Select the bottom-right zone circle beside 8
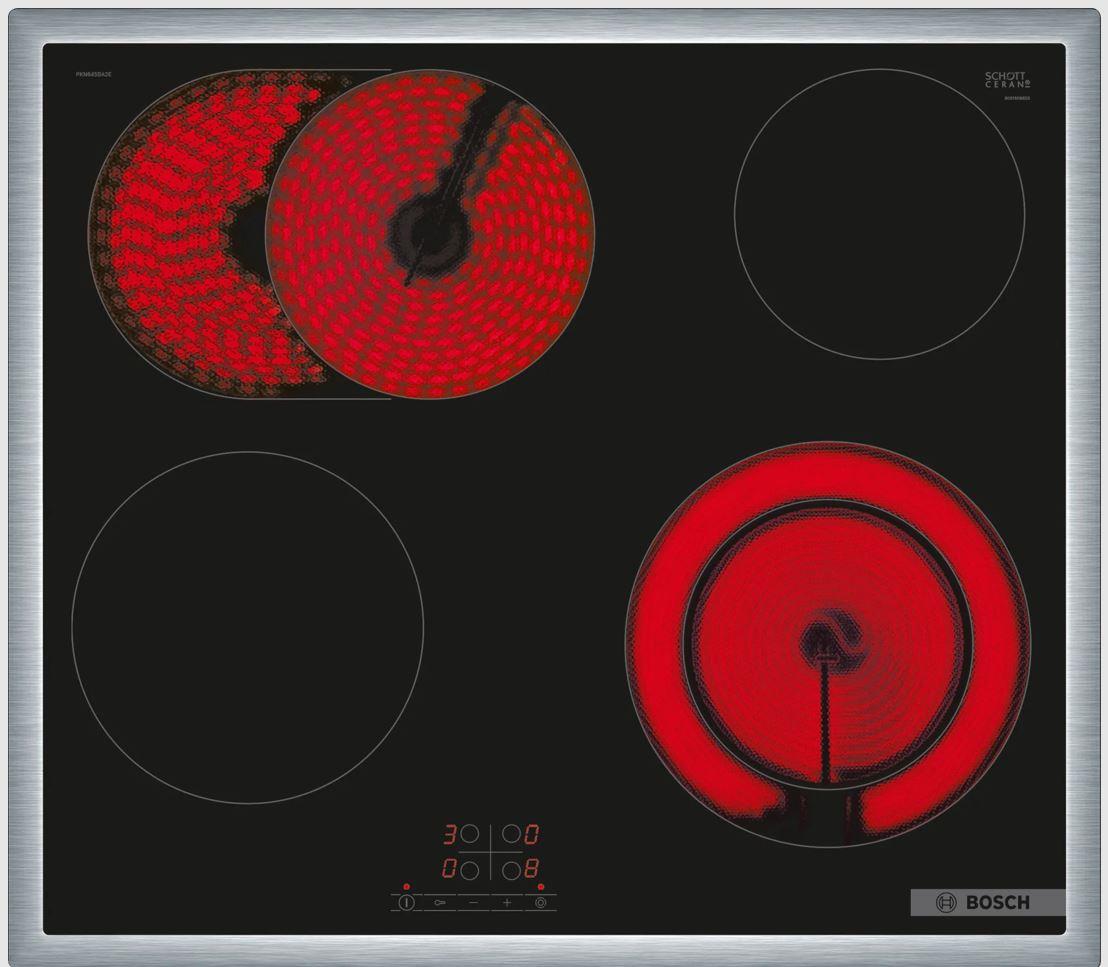 [x=512, y=869]
